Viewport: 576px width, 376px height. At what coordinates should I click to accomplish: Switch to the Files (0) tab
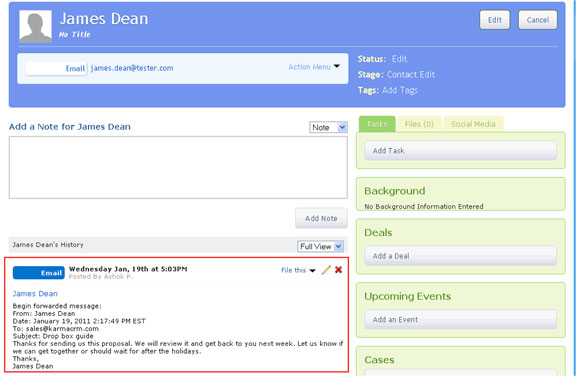(x=419, y=124)
